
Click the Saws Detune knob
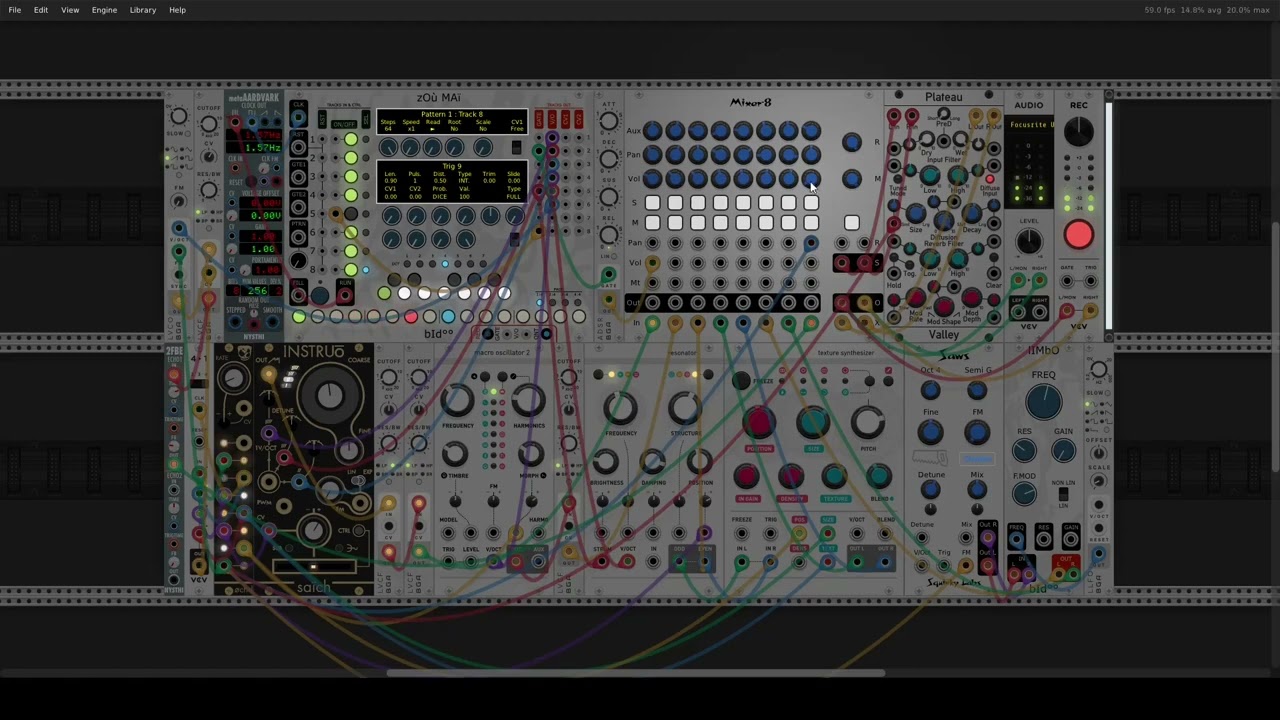(x=930, y=489)
